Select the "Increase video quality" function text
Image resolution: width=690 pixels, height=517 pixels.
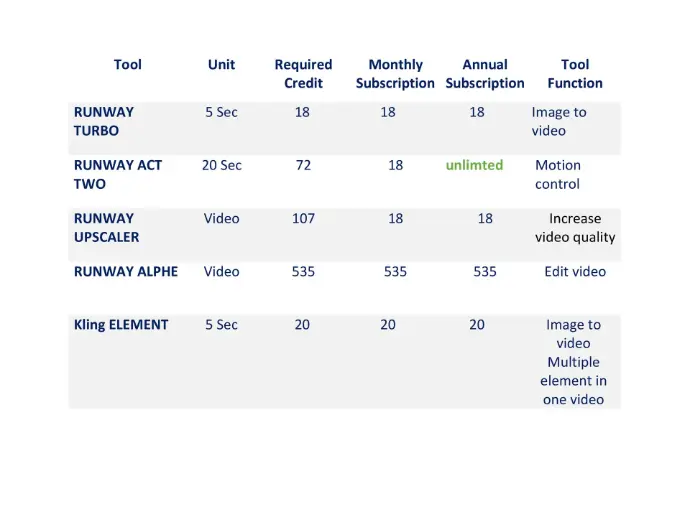tap(575, 227)
